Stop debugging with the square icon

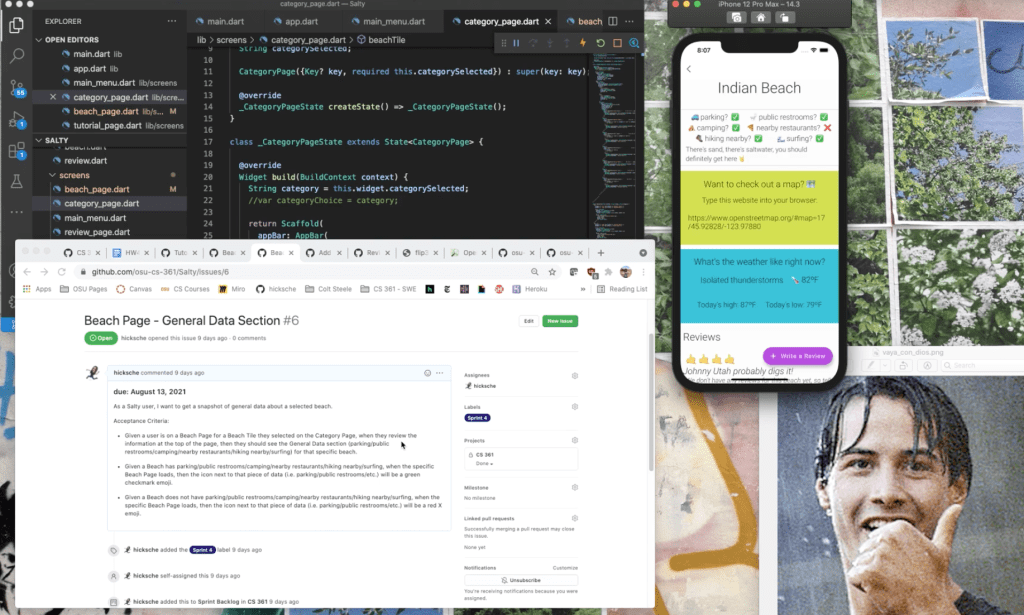tap(617, 43)
